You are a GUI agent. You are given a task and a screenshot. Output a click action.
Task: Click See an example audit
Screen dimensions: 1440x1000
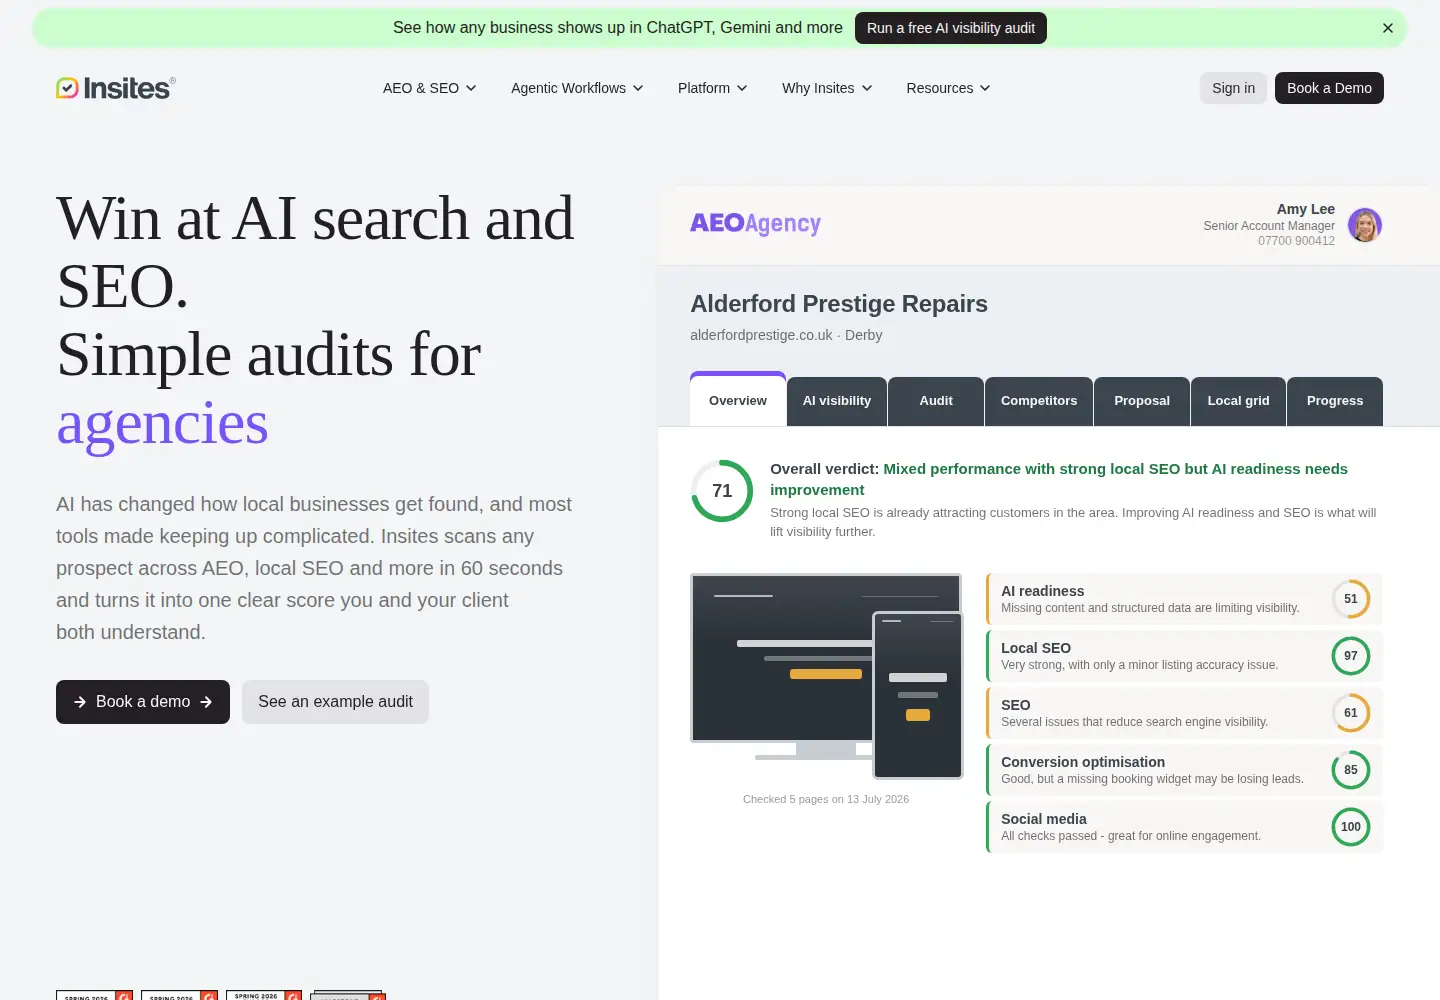[x=335, y=702]
